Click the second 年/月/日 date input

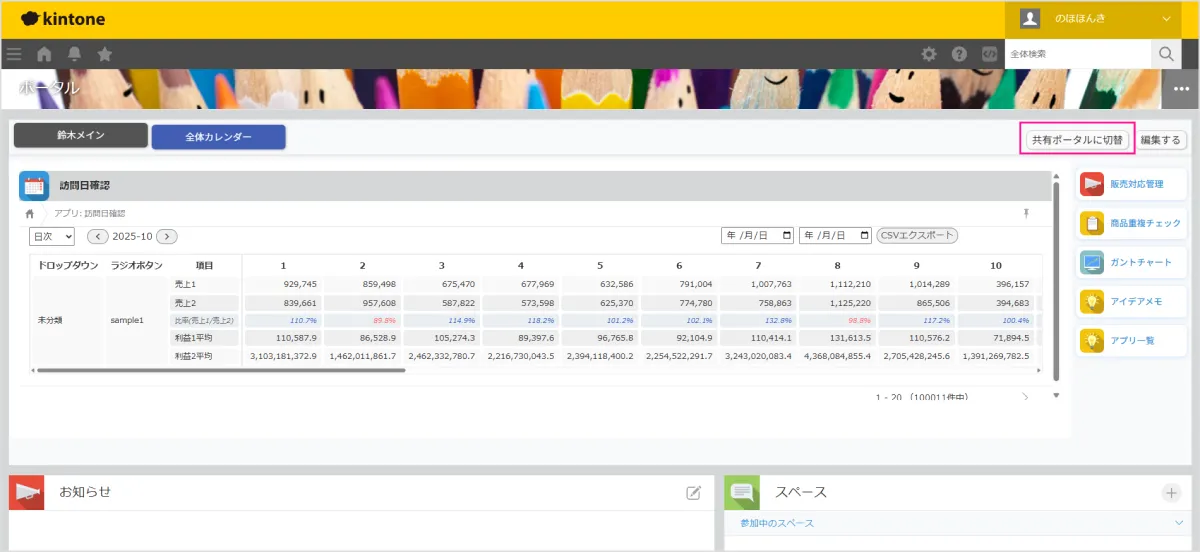(x=836, y=235)
